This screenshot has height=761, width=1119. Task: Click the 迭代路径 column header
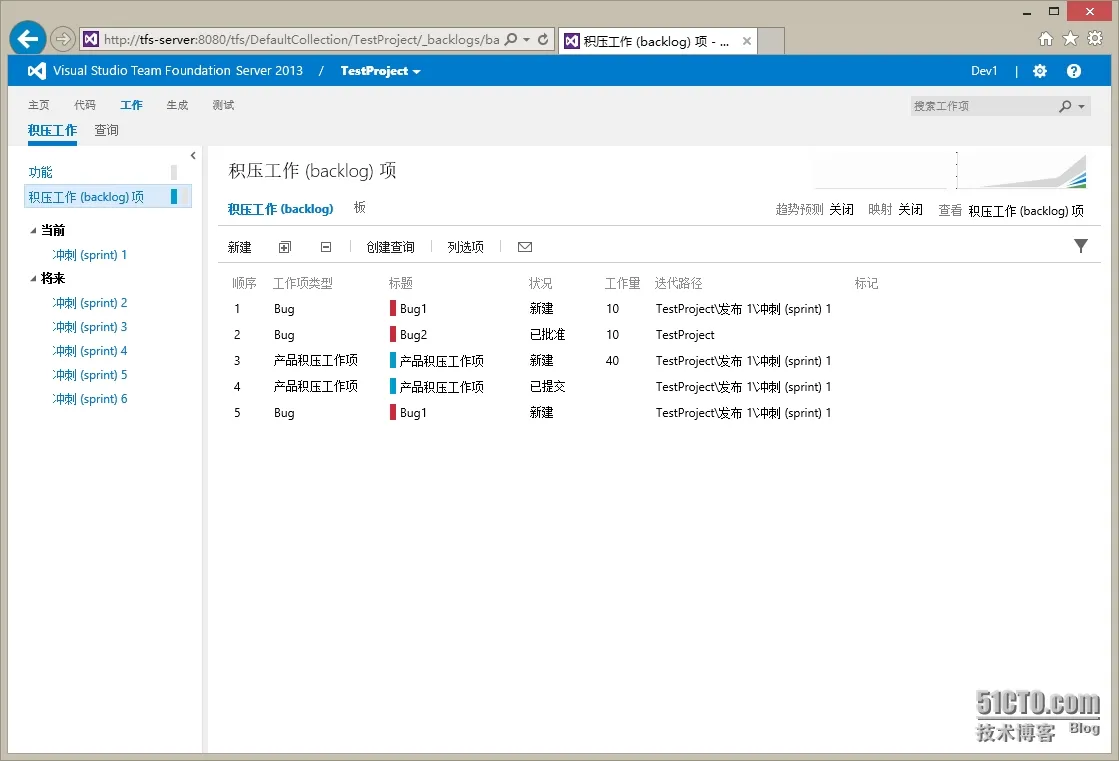(x=678, y=283)
